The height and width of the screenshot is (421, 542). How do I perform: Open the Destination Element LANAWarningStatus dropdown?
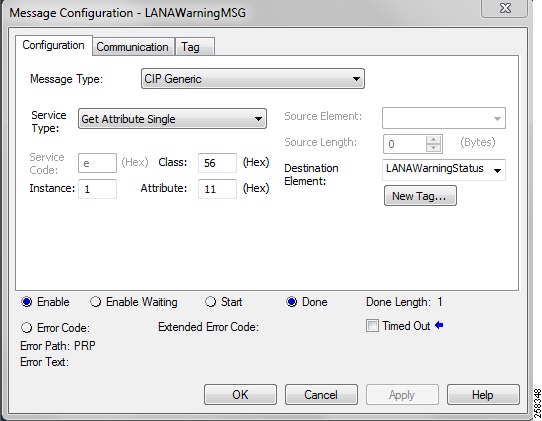coord(444,169)
